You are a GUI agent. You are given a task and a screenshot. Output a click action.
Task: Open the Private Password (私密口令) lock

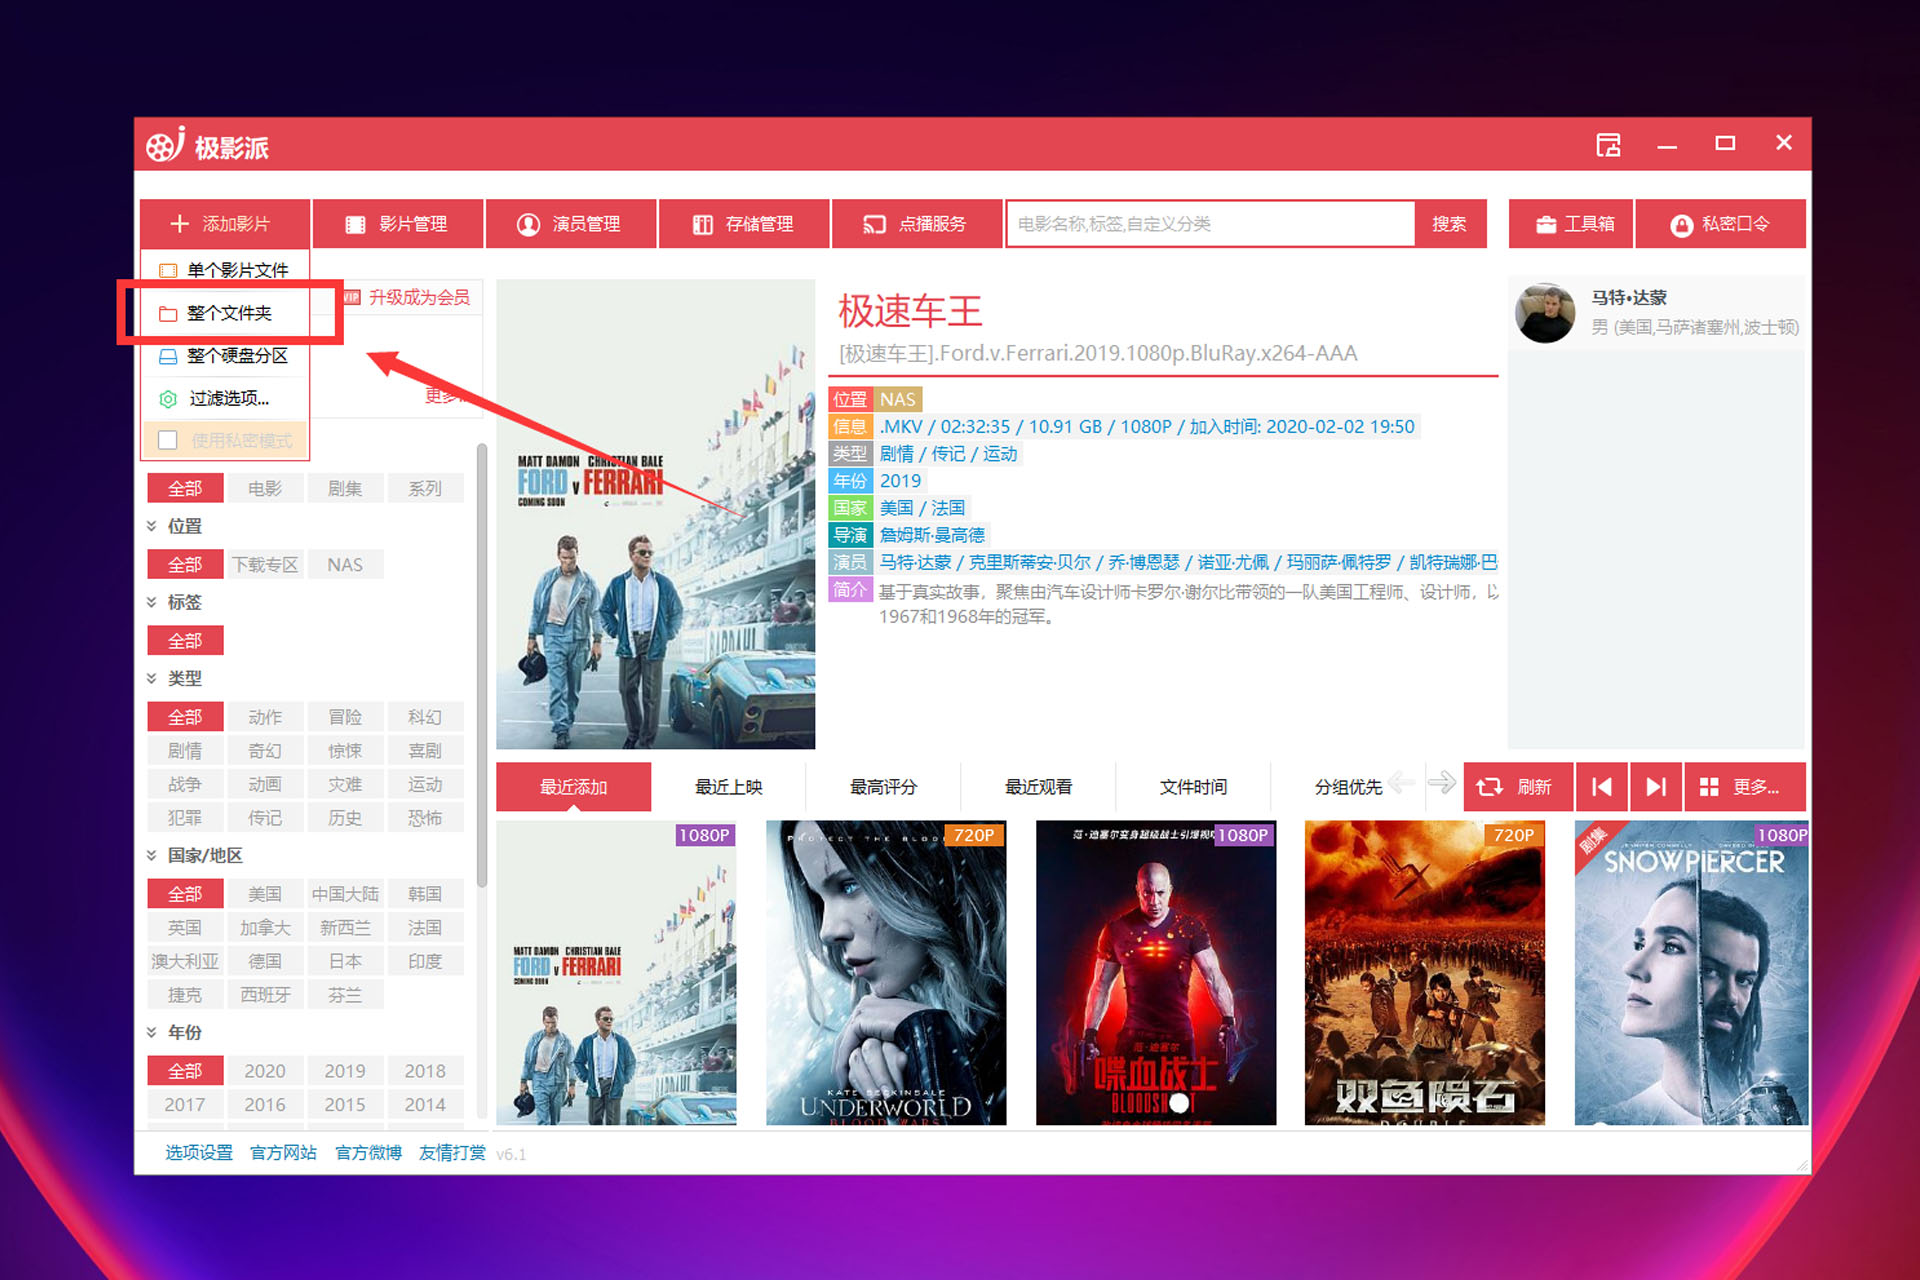coord(1721,224)
